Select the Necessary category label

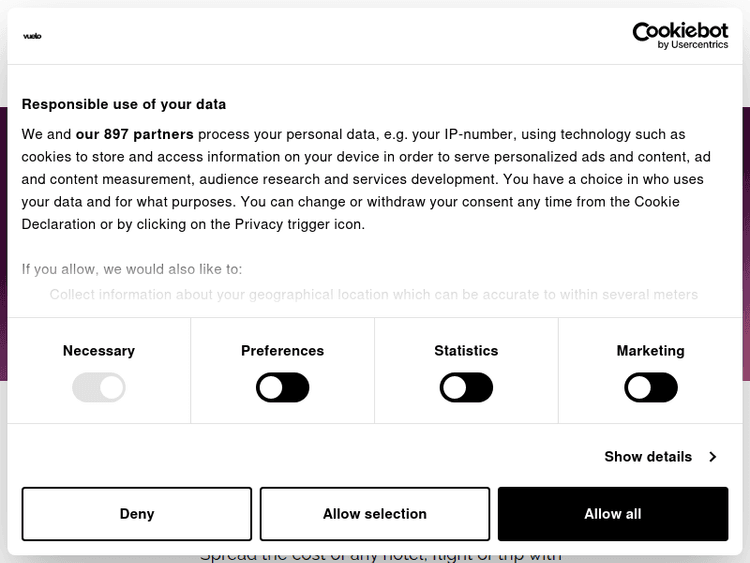tap(99, 351)
